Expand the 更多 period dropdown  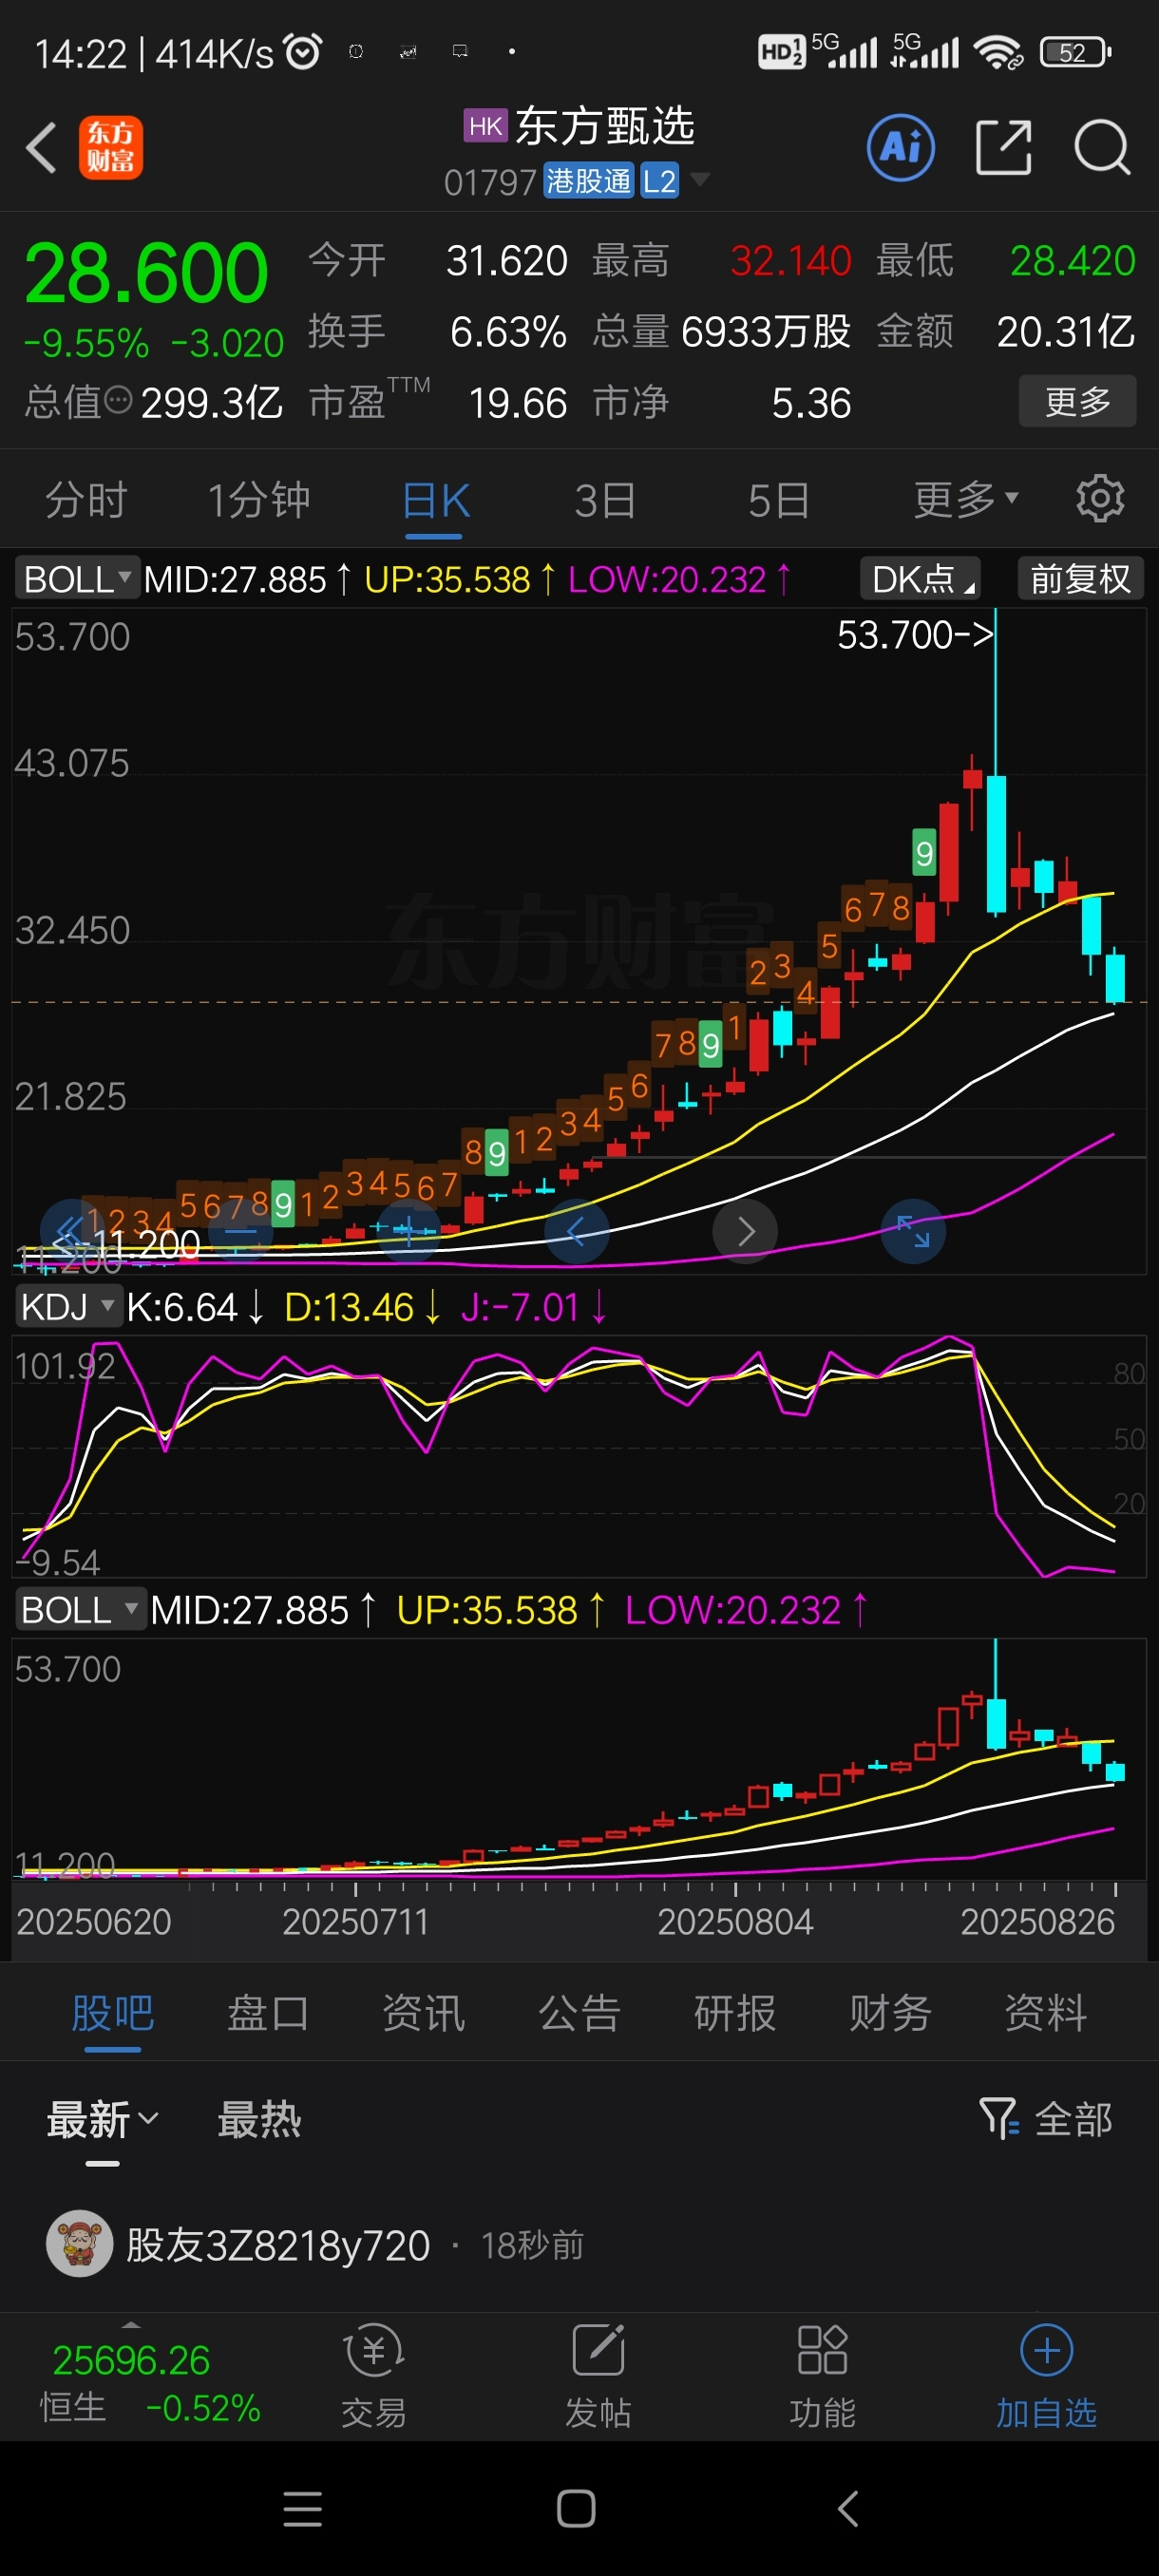pos(965,498)
